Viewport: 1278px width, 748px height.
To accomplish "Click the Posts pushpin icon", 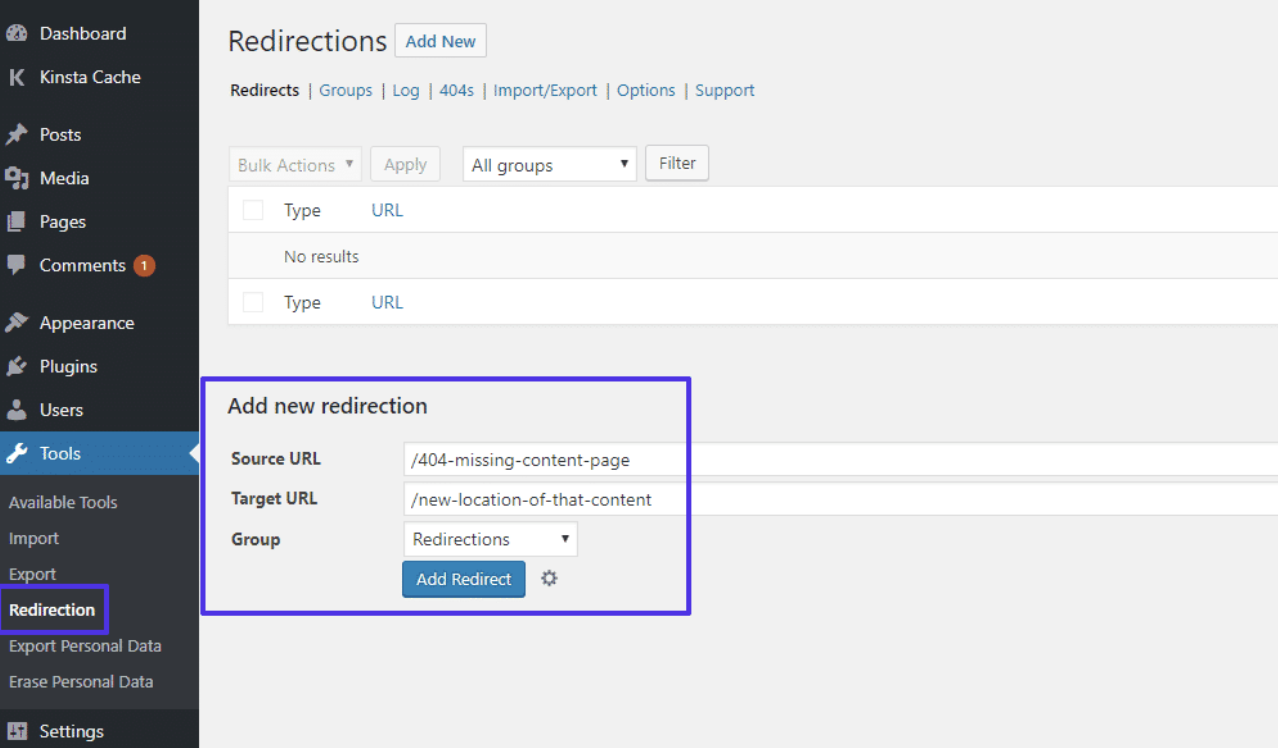I will [x=16, y=134].
